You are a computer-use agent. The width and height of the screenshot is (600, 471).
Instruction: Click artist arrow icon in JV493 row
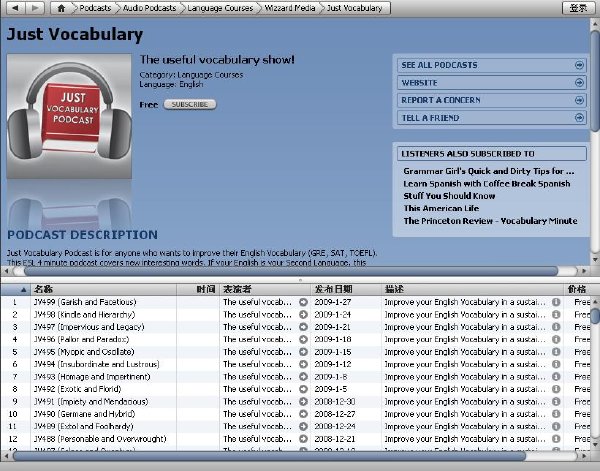click(x=303, y=377)
